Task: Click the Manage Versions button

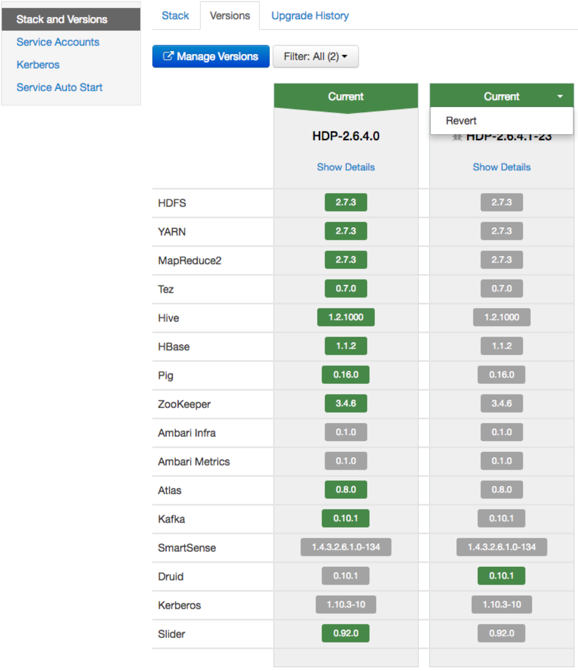Action: click(x=211, y=56)
